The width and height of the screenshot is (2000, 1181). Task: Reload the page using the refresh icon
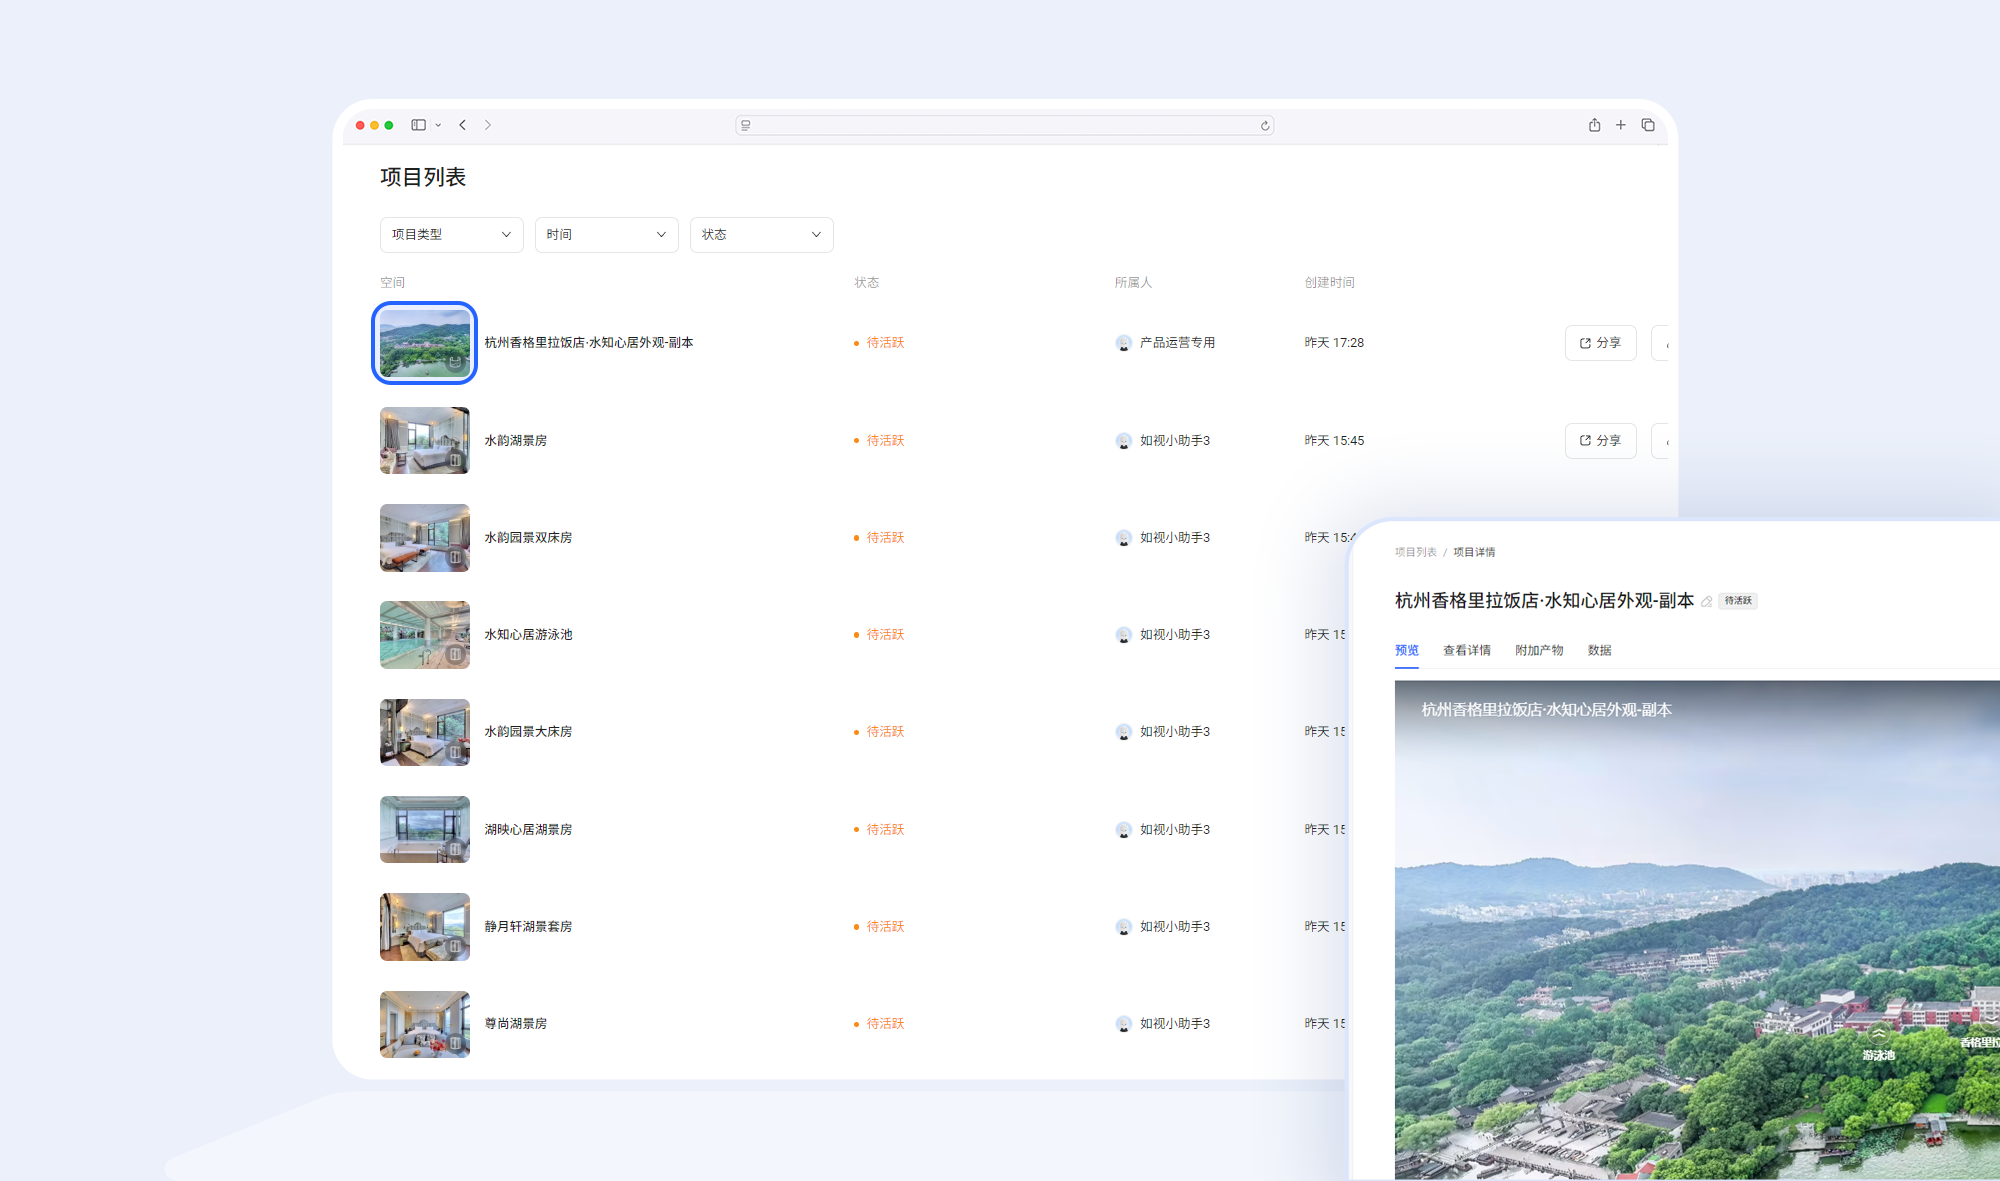point(1264,125)
